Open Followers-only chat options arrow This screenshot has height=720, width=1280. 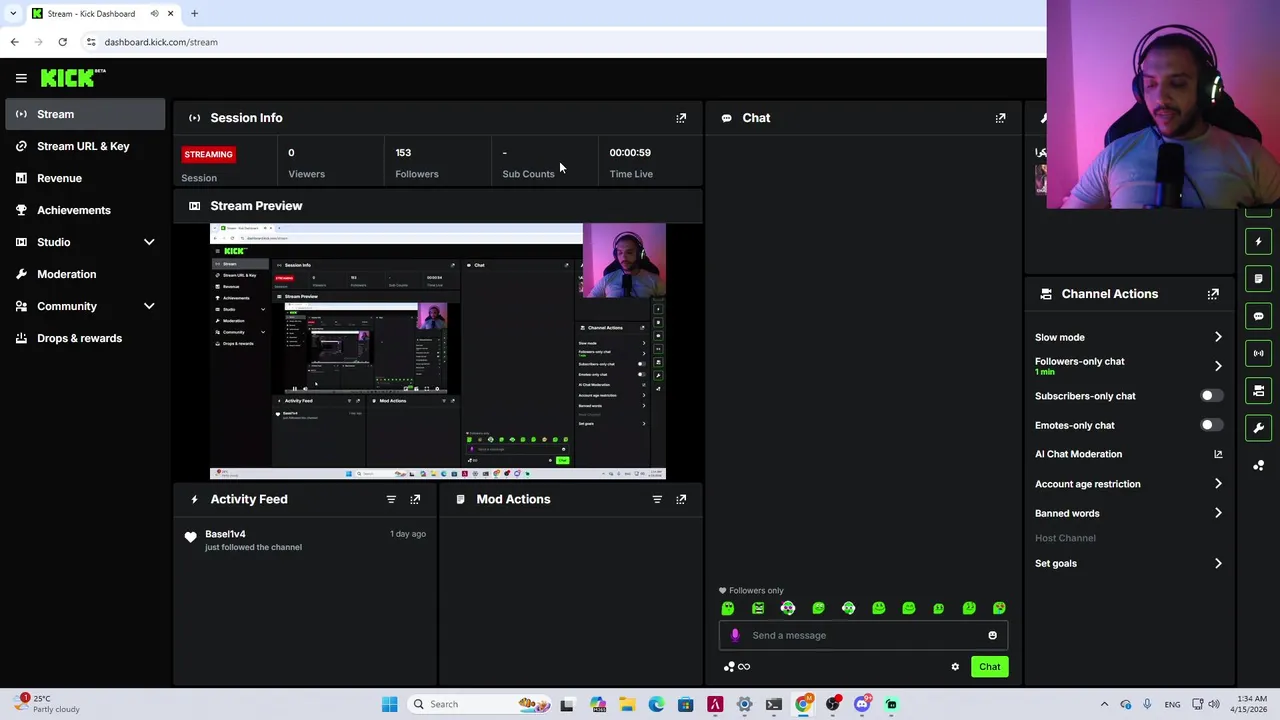(x=1218, y=366)
